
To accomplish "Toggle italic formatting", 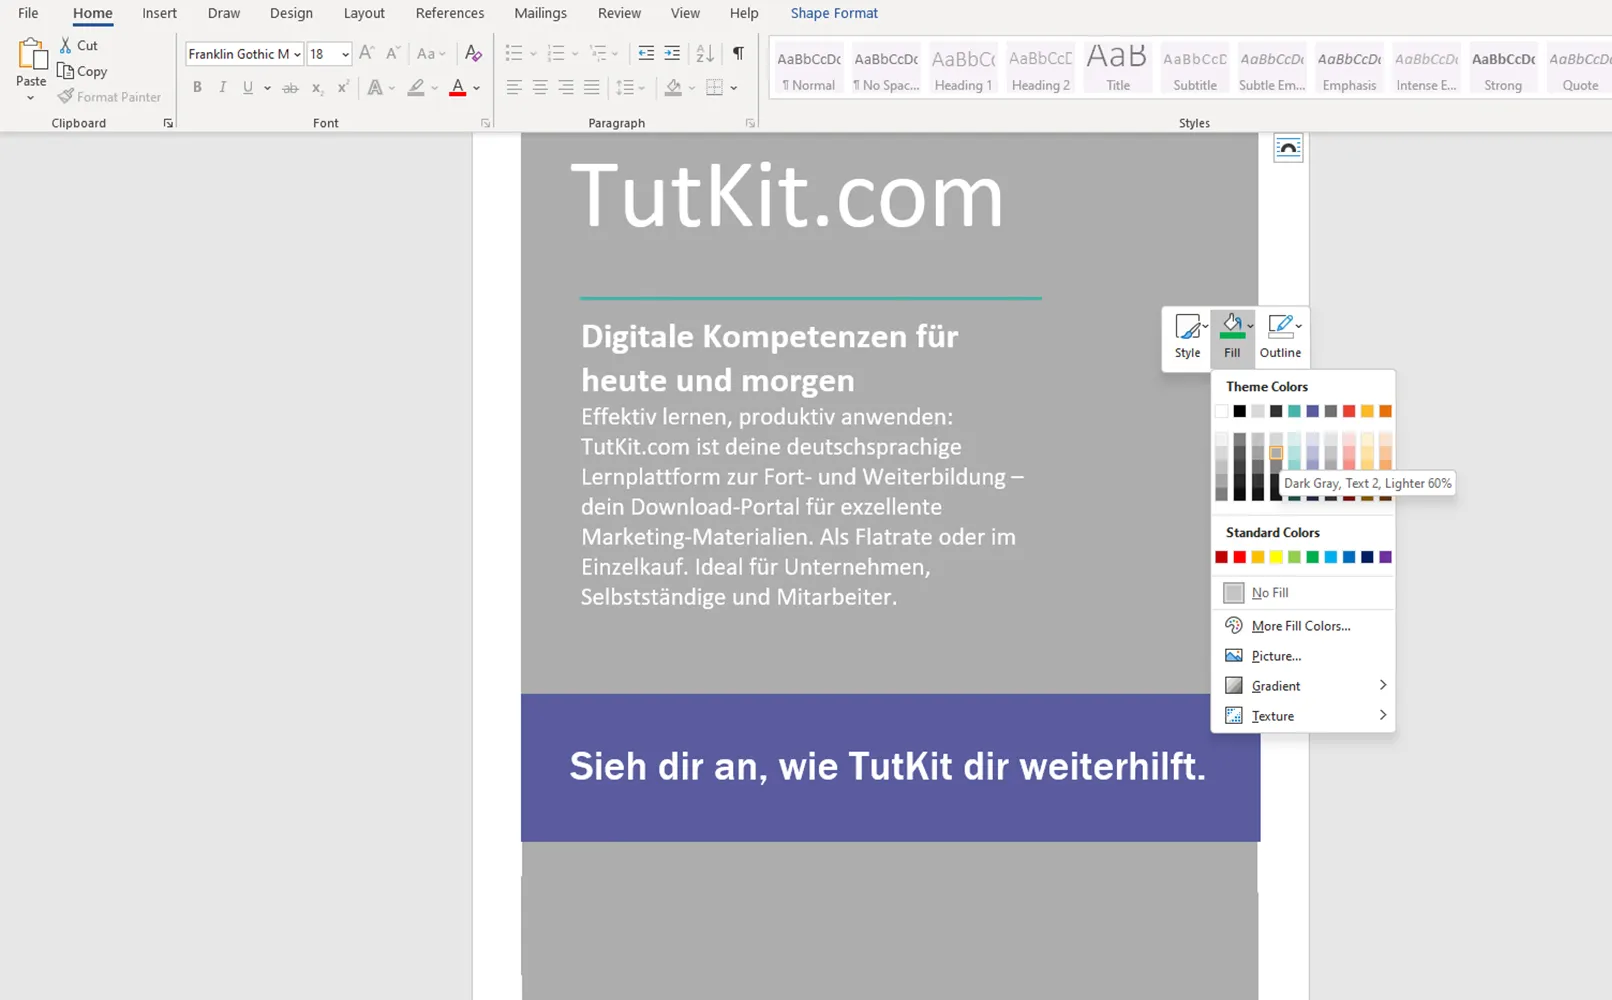I will (x=222, y=88).
